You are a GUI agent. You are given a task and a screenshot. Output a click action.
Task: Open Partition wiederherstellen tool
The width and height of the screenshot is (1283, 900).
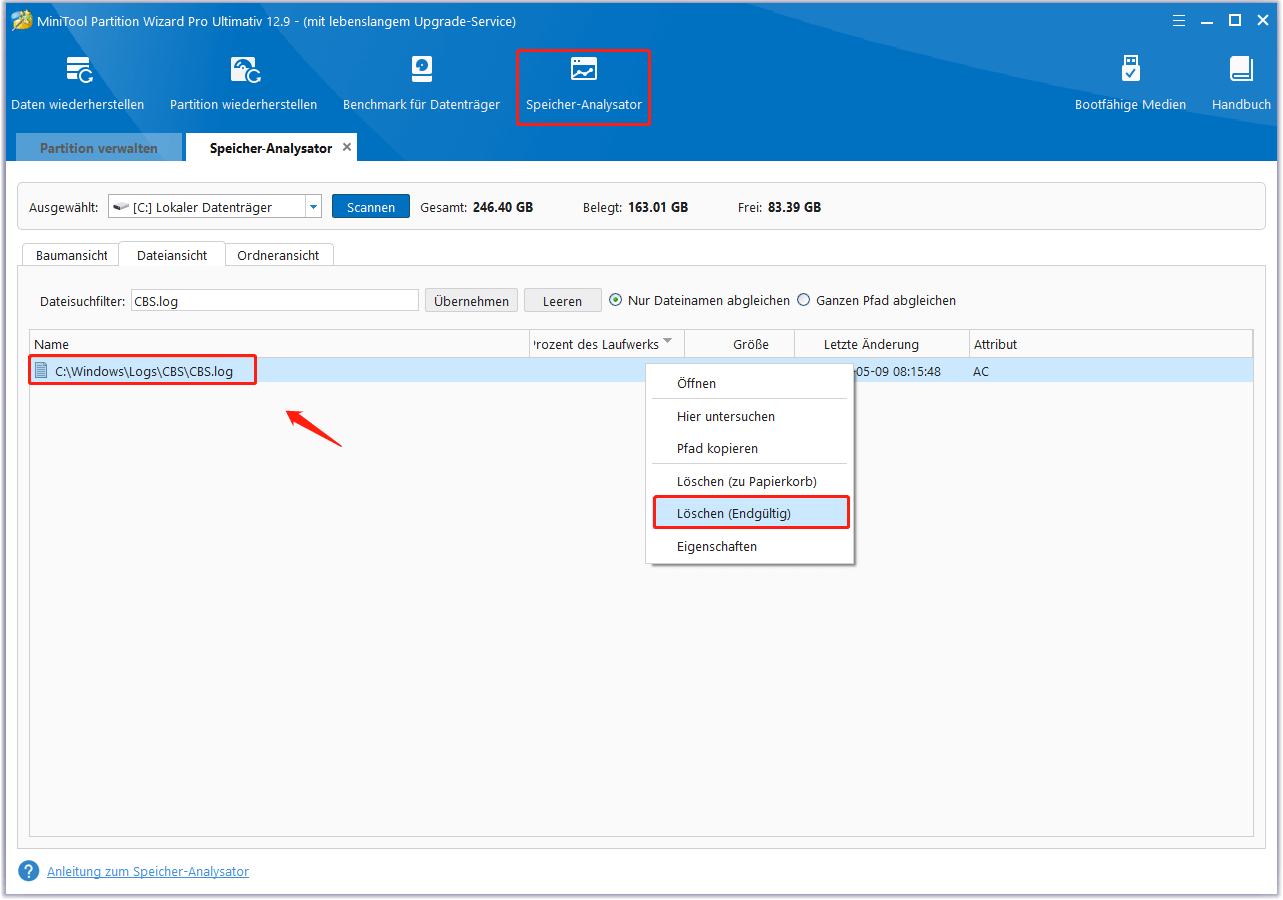pyautogui.click(x=244, y=84)
